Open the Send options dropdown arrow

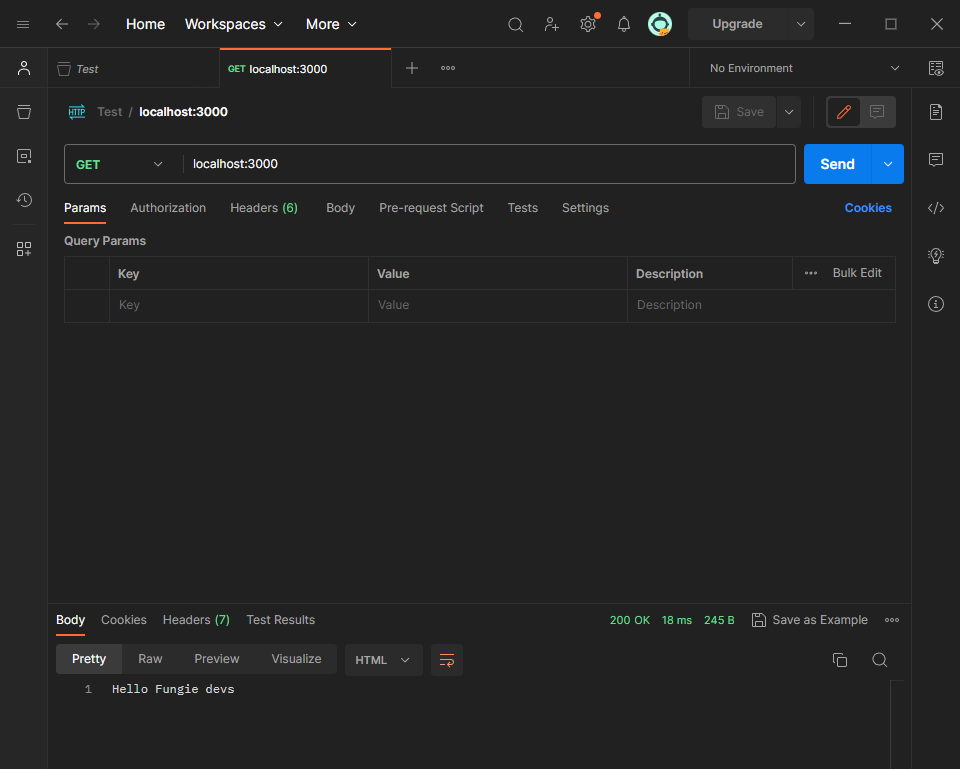(x=887, y=164)
